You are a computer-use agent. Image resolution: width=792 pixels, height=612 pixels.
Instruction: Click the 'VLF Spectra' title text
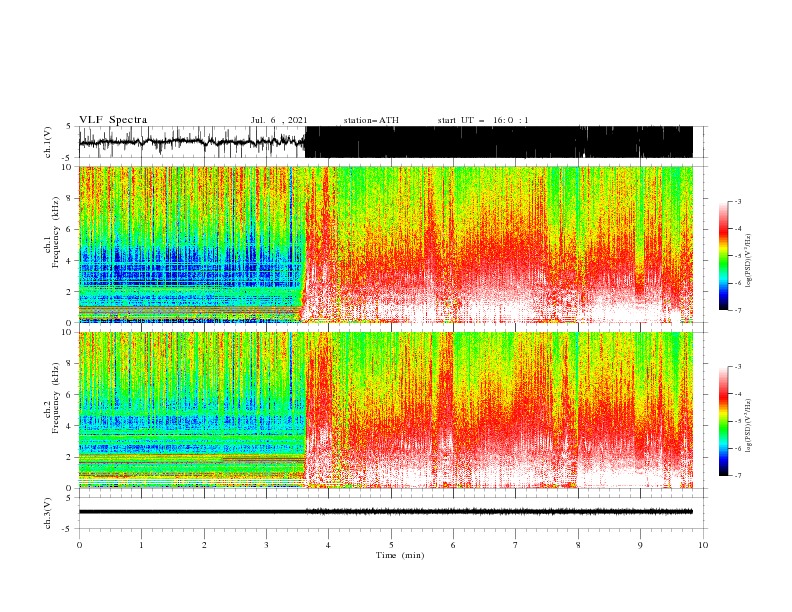(x=113, y=120)
